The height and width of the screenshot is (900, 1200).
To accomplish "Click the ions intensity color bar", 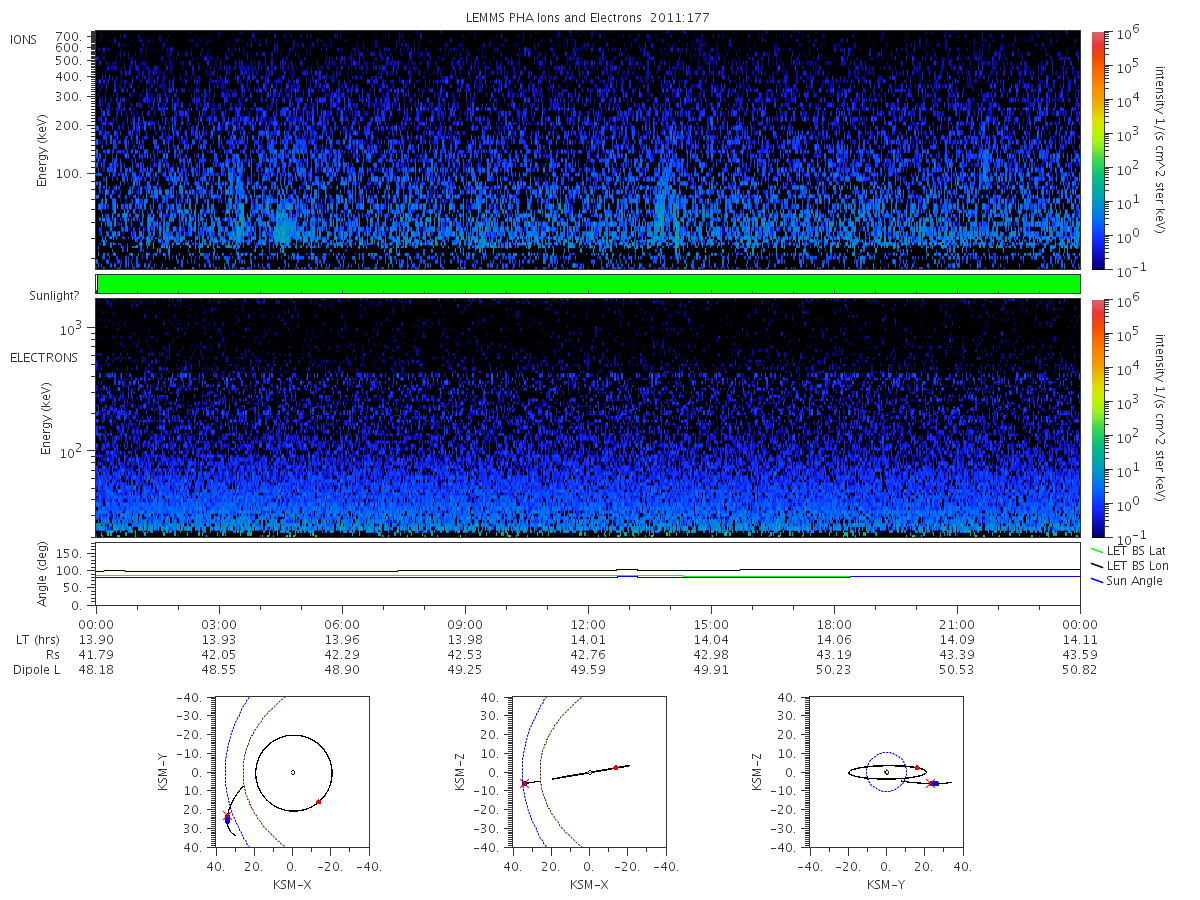I will point(1097,150).
